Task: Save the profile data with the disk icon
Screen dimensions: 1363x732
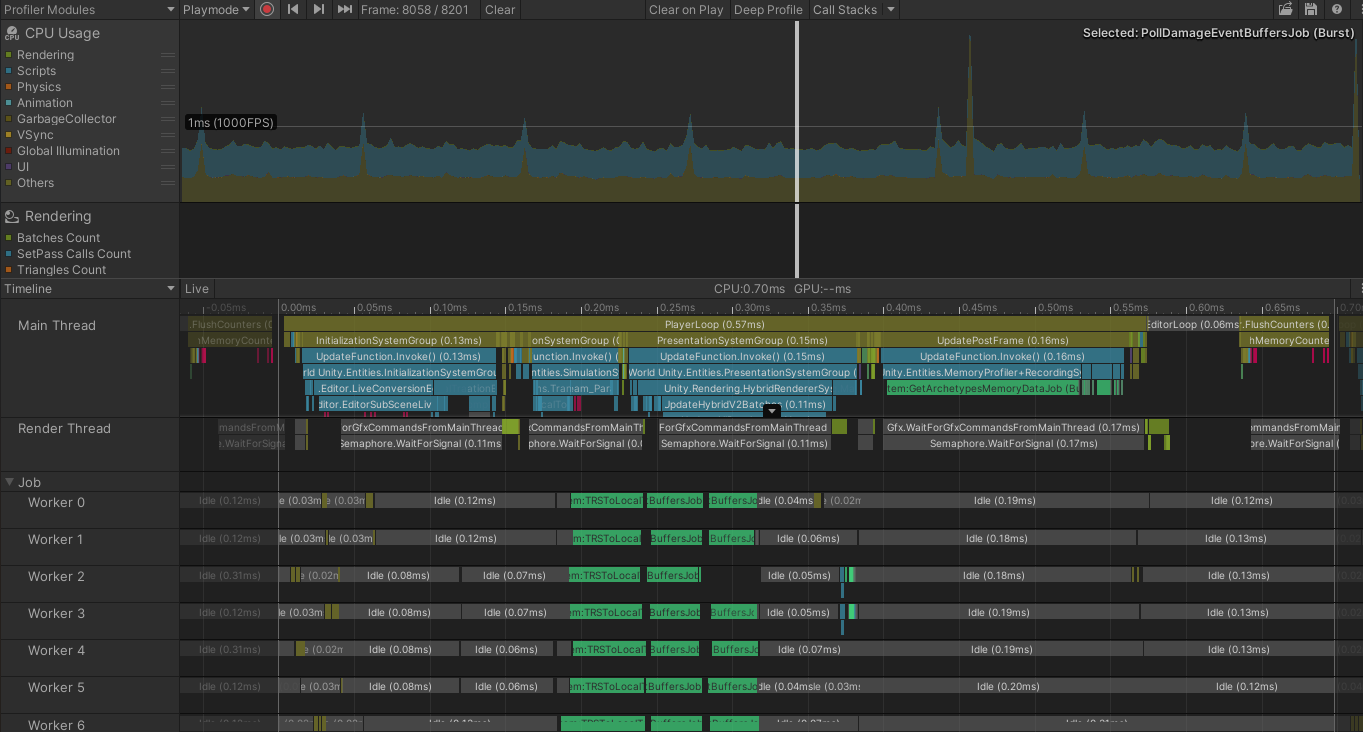Action: pos(1311,9)
